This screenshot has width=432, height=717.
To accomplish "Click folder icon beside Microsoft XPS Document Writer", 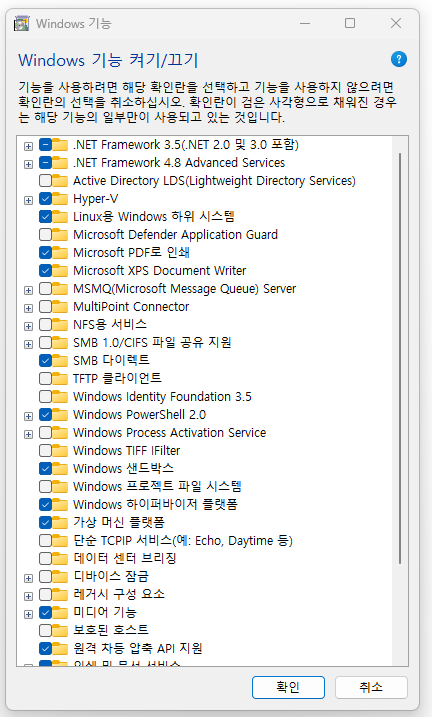I will point(60,271).
